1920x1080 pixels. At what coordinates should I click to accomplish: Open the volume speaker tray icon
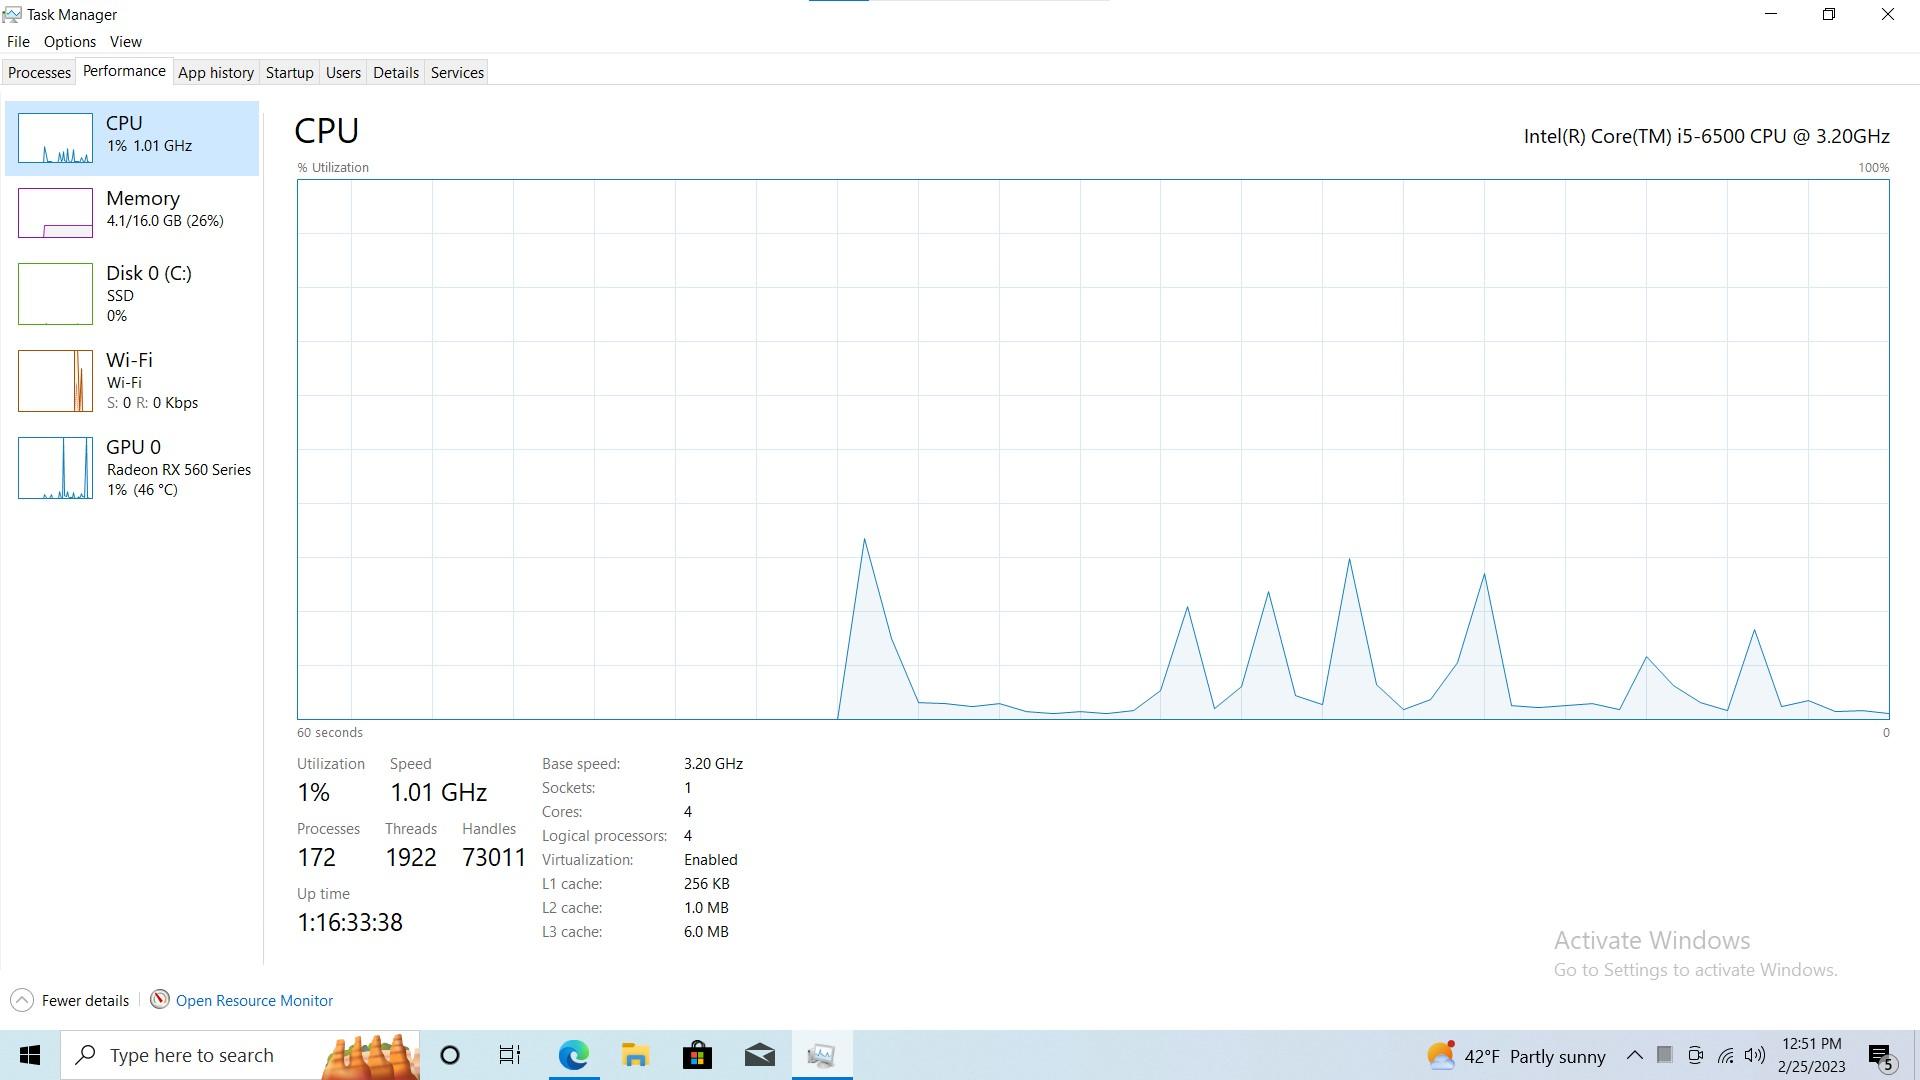coord(1755,1055)
